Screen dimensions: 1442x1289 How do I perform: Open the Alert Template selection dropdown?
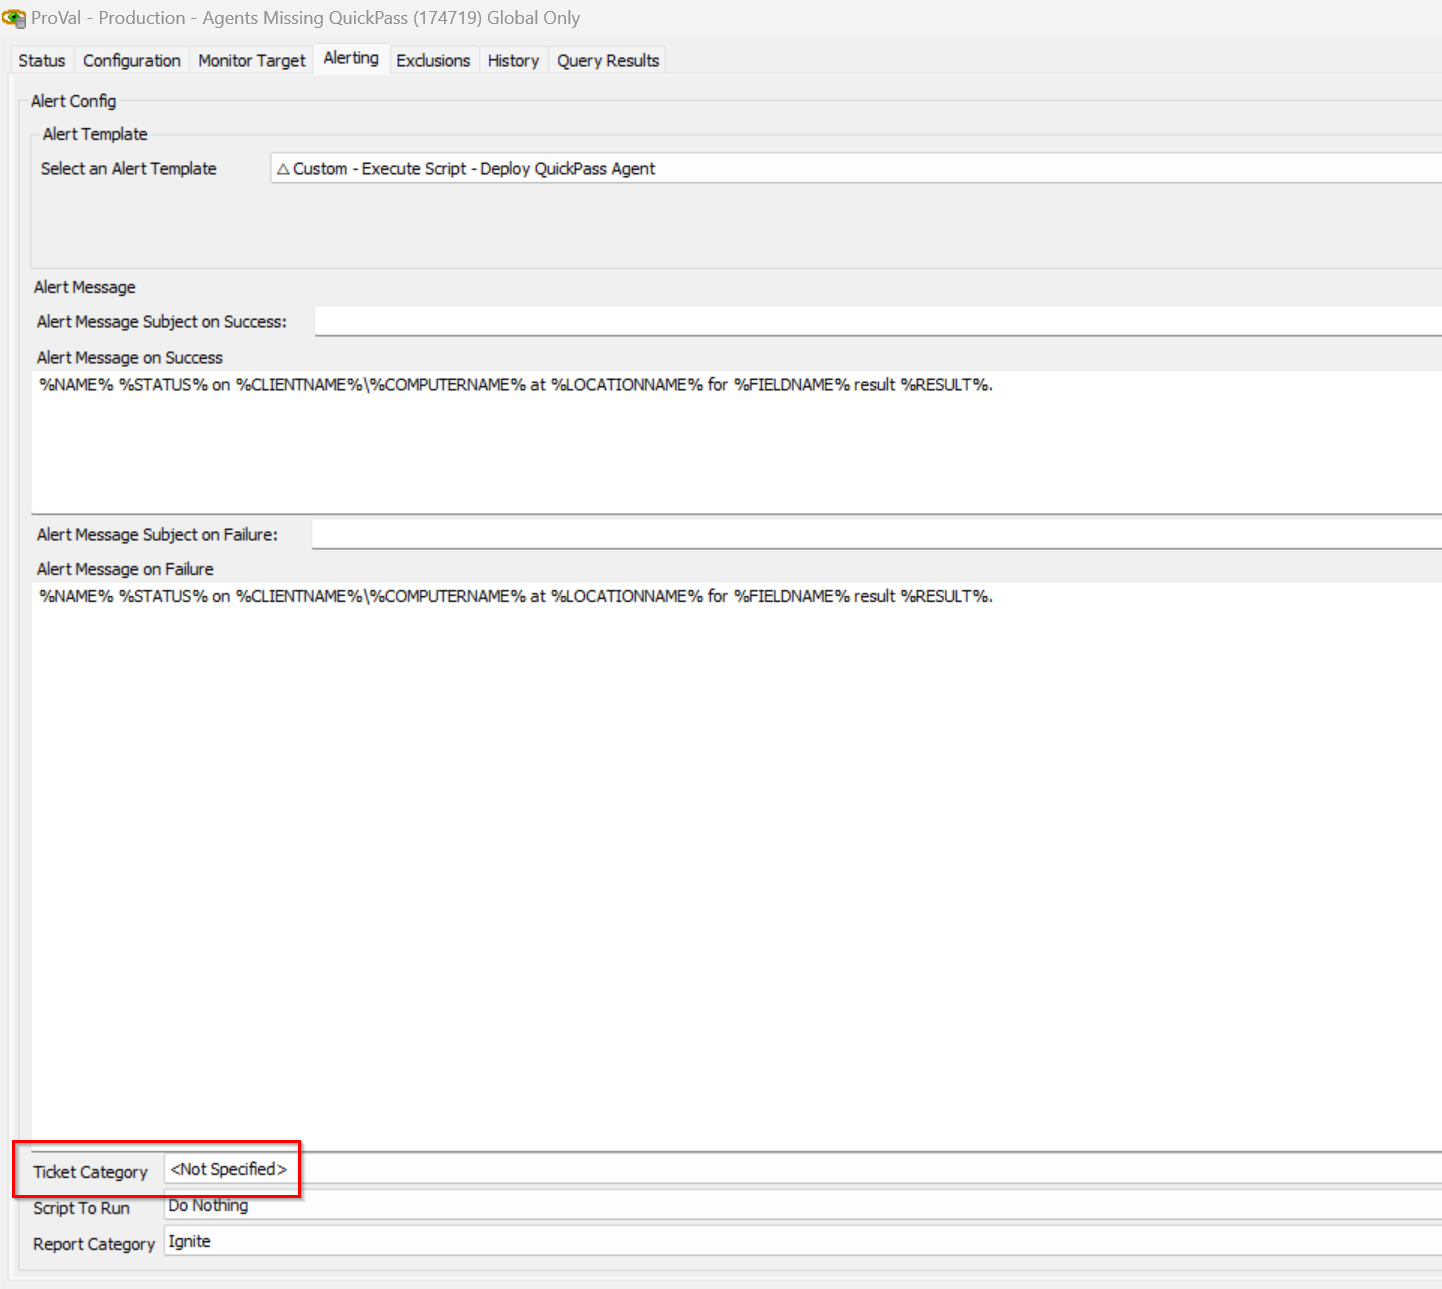point(855,169)
